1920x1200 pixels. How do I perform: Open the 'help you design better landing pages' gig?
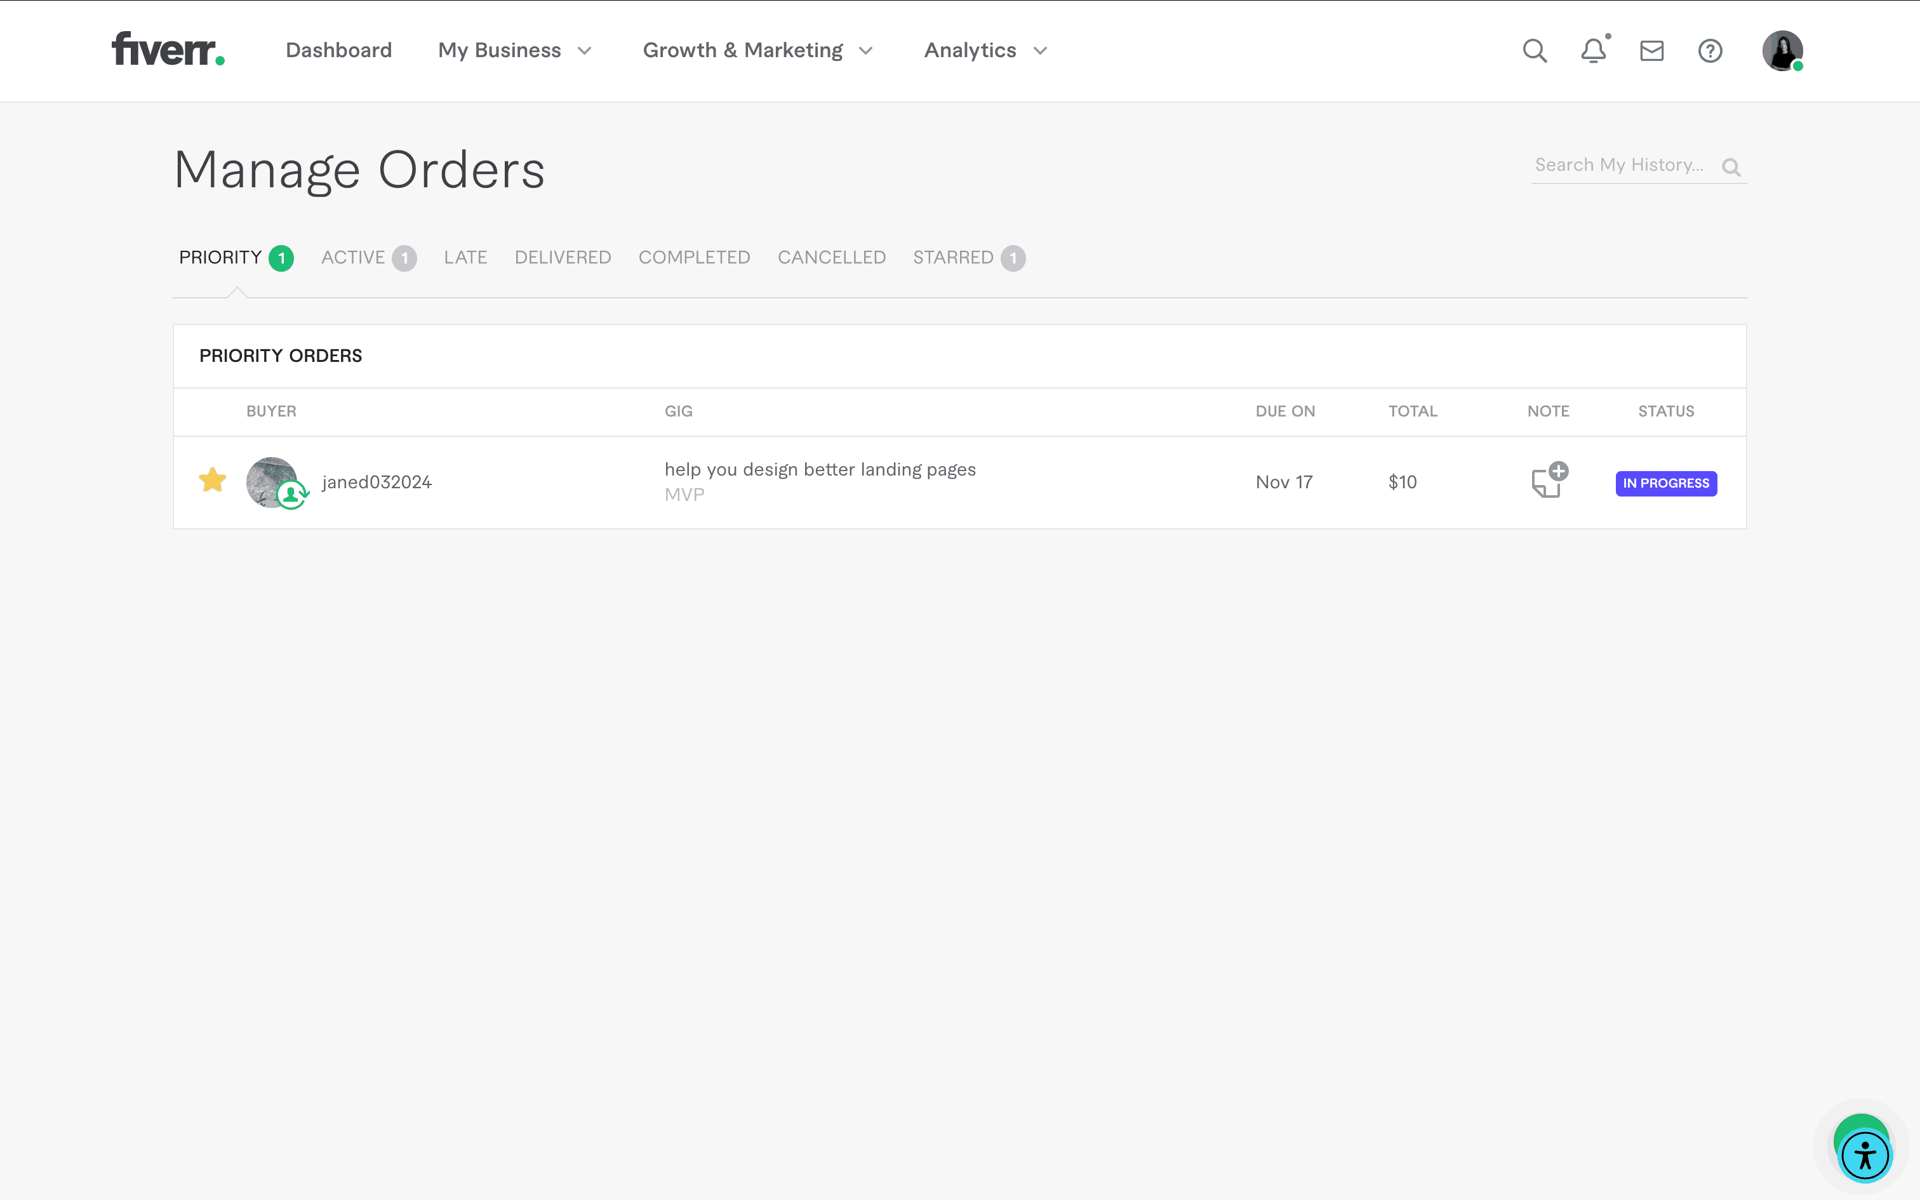[x=820, y=470]
